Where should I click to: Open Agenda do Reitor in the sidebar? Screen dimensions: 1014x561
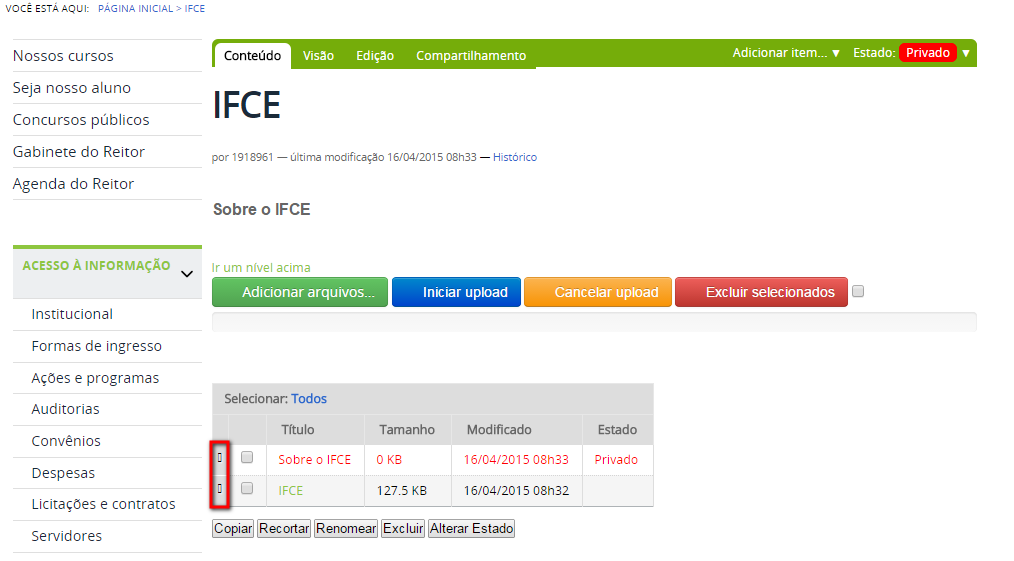coord(73,184)
